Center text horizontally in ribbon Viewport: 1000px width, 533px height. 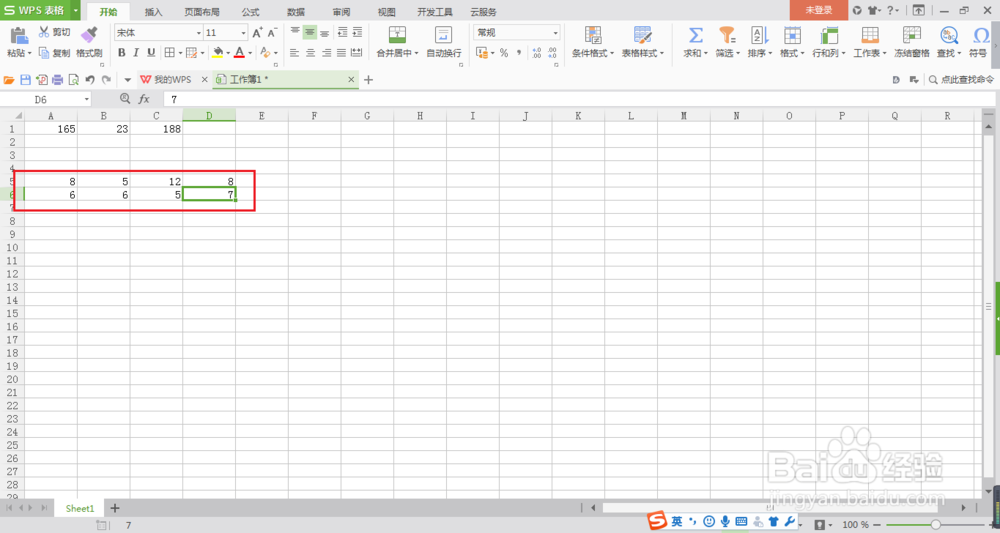click(x=310, y=53)
